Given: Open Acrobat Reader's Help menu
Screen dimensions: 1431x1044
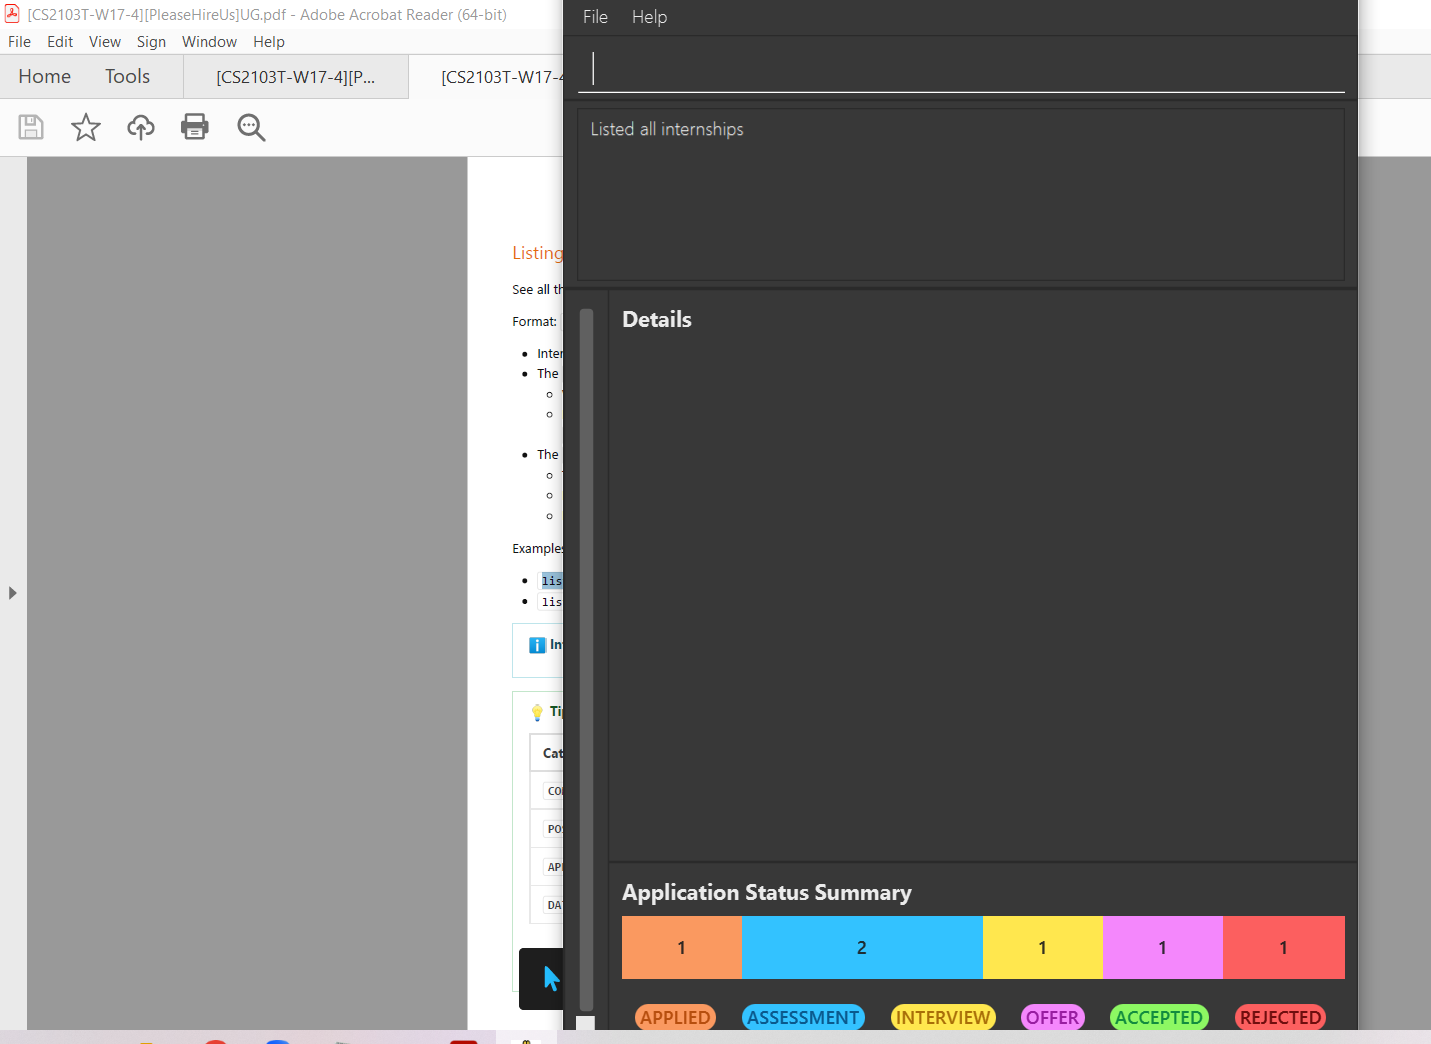Looking at the screenshot, I should pos(269,42).
